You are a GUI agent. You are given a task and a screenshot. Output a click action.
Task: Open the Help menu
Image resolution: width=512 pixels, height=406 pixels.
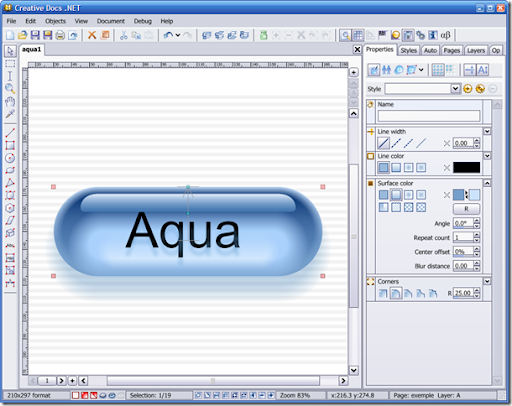click(x=167, y=21)
